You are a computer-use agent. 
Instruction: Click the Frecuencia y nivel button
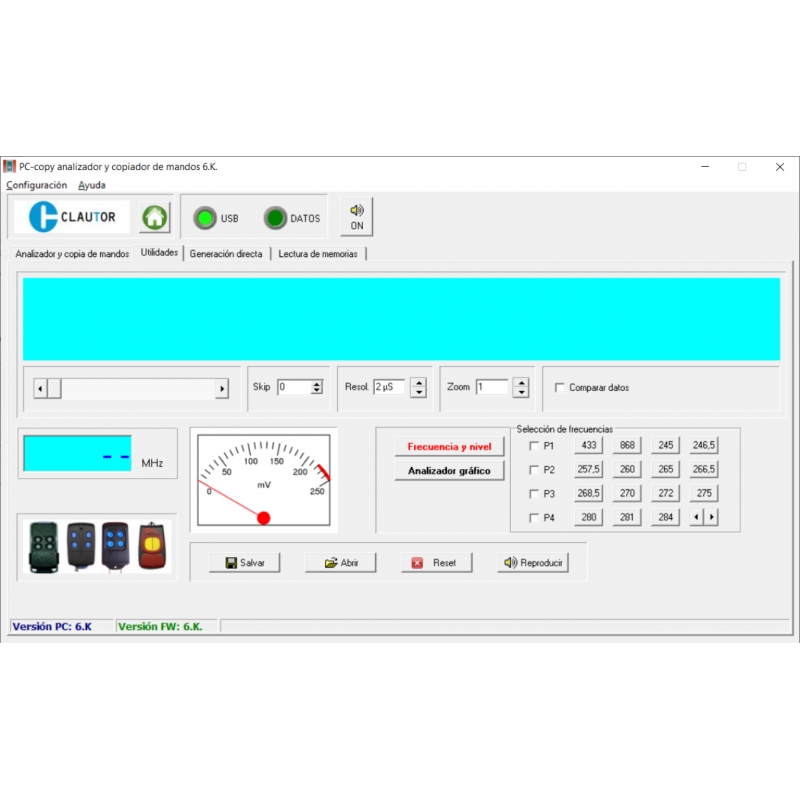(449, 446)
